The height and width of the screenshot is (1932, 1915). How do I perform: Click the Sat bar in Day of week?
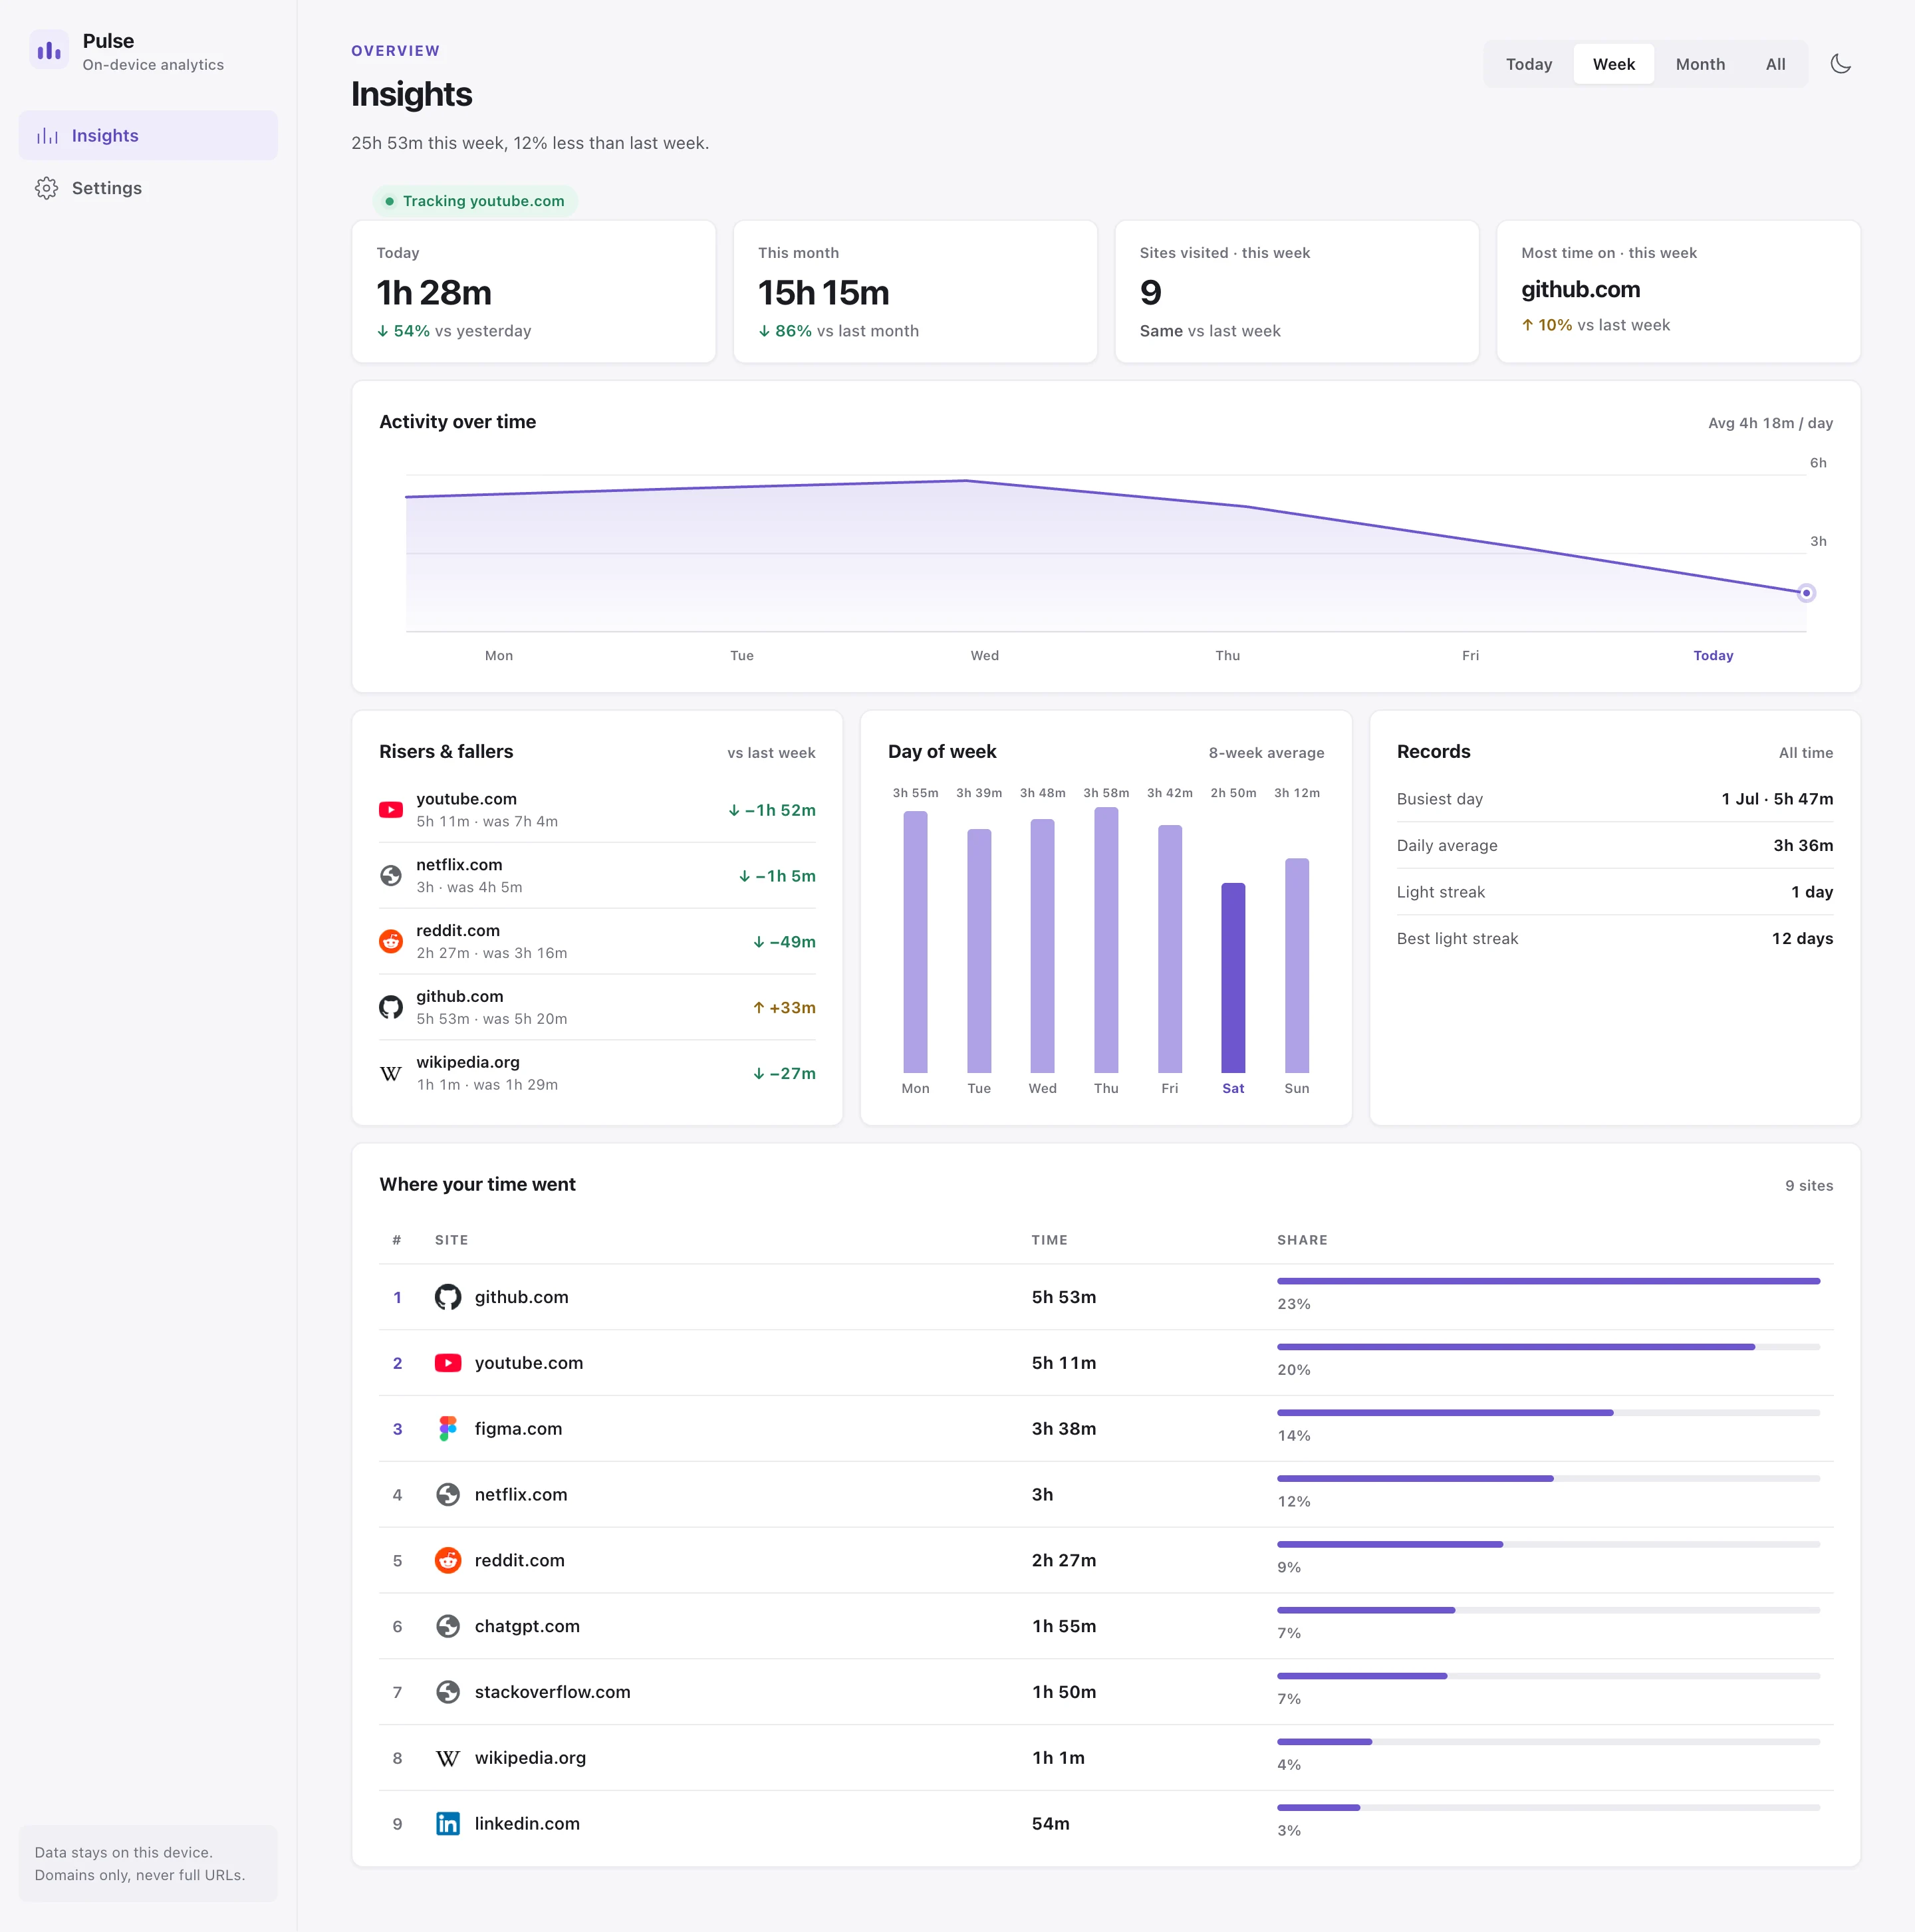pyautogui.click(x=1233, y=978)
